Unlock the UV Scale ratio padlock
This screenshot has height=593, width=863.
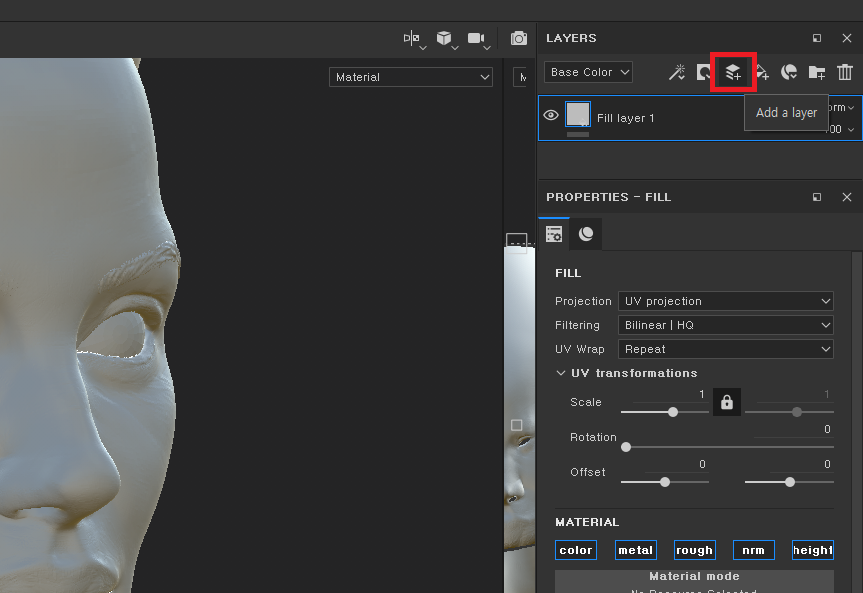coord(726,402)
